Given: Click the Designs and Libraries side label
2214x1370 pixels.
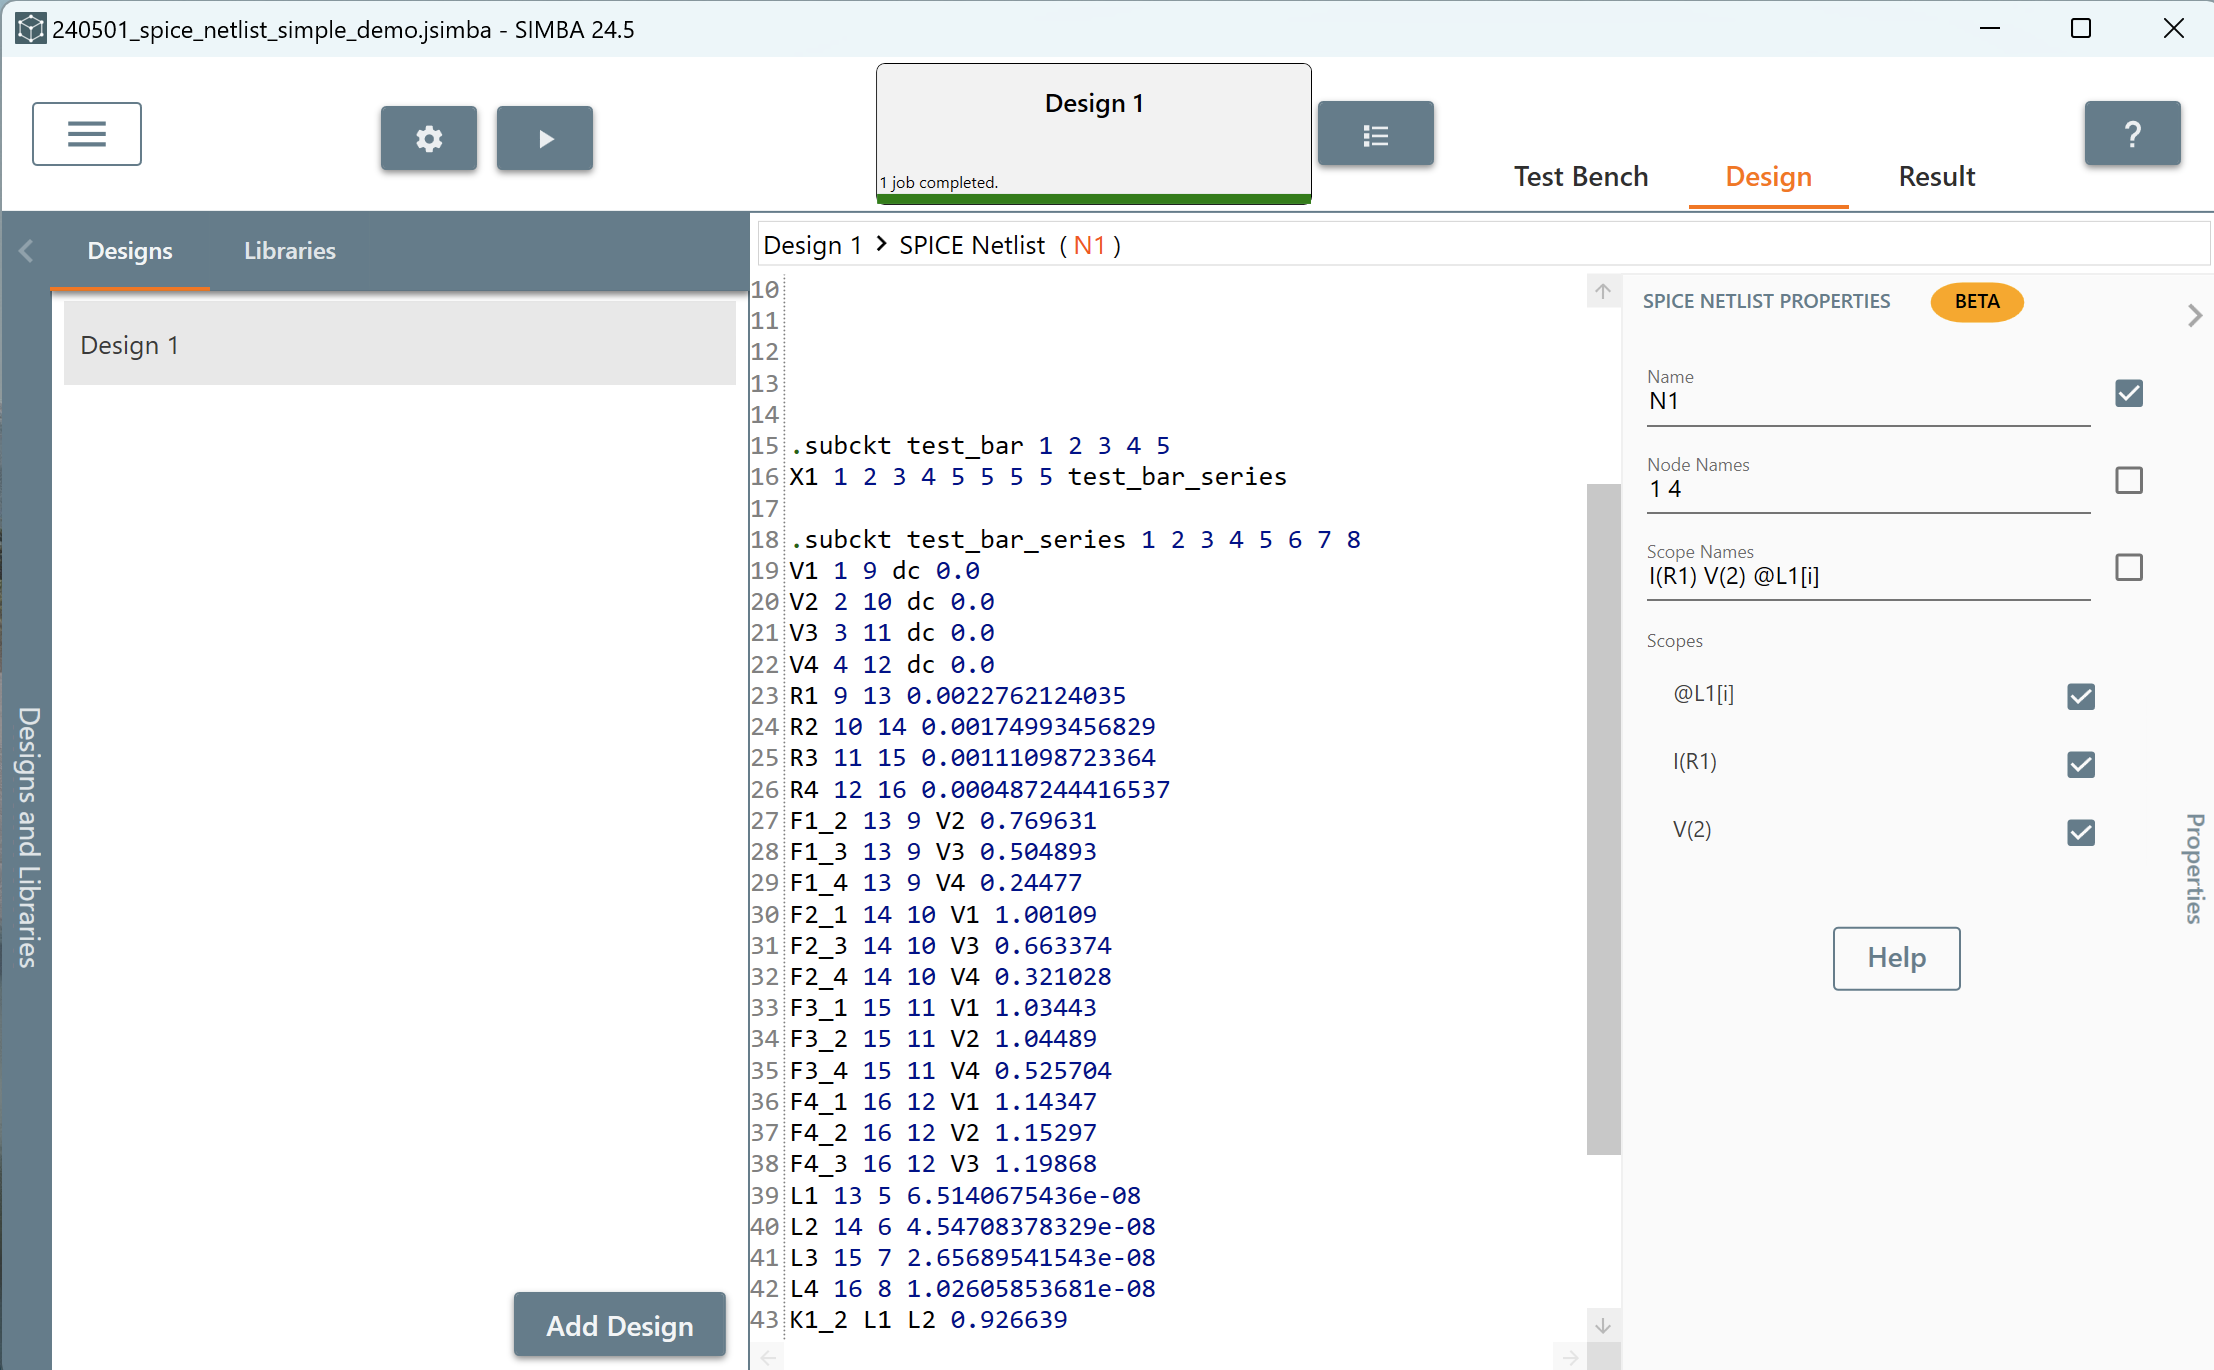Looking at the screenshot, I should click(x=27, y=838).
